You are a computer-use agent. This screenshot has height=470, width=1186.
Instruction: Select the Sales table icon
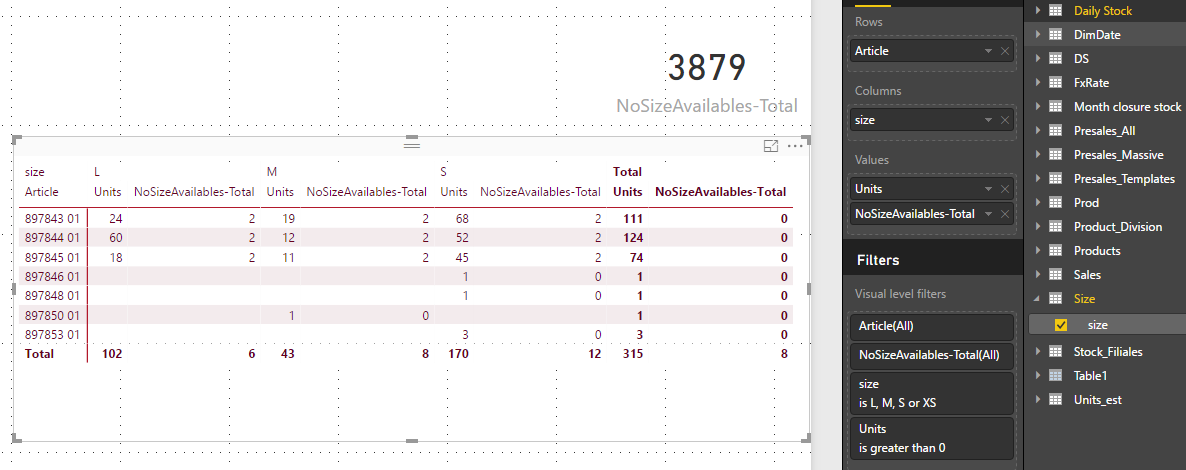1055,275
